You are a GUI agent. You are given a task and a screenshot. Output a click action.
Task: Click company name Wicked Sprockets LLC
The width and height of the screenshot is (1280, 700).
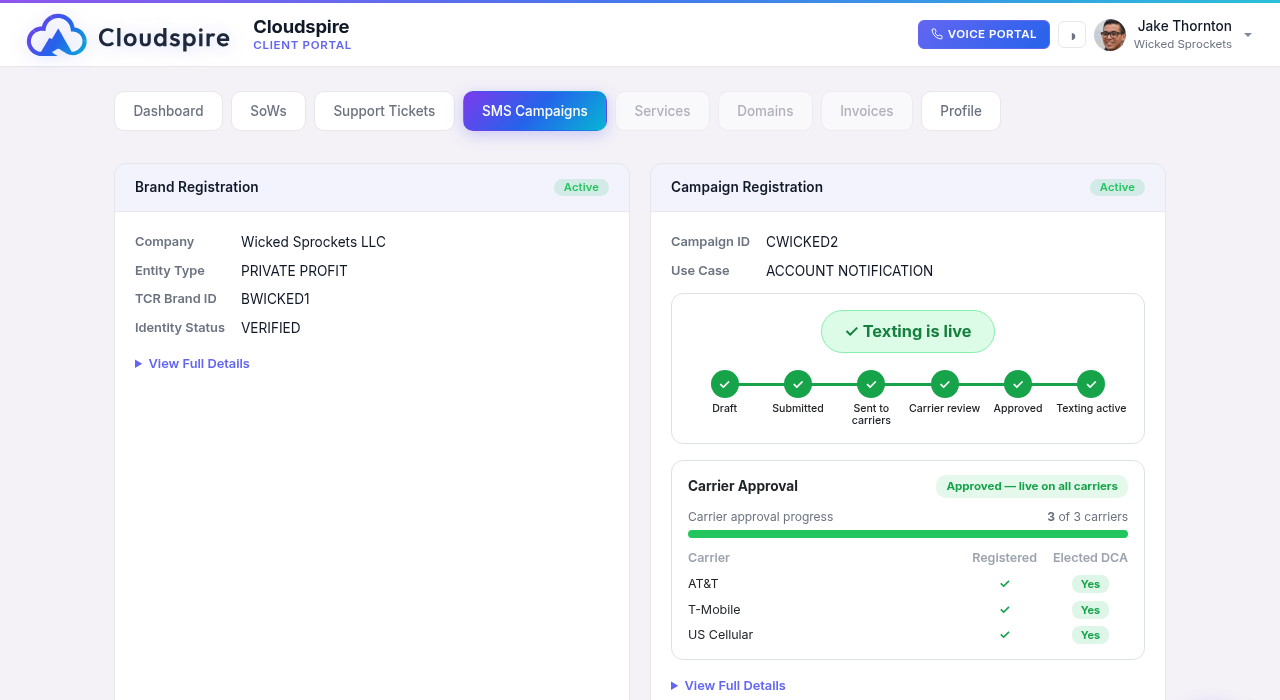click(313, 242)
